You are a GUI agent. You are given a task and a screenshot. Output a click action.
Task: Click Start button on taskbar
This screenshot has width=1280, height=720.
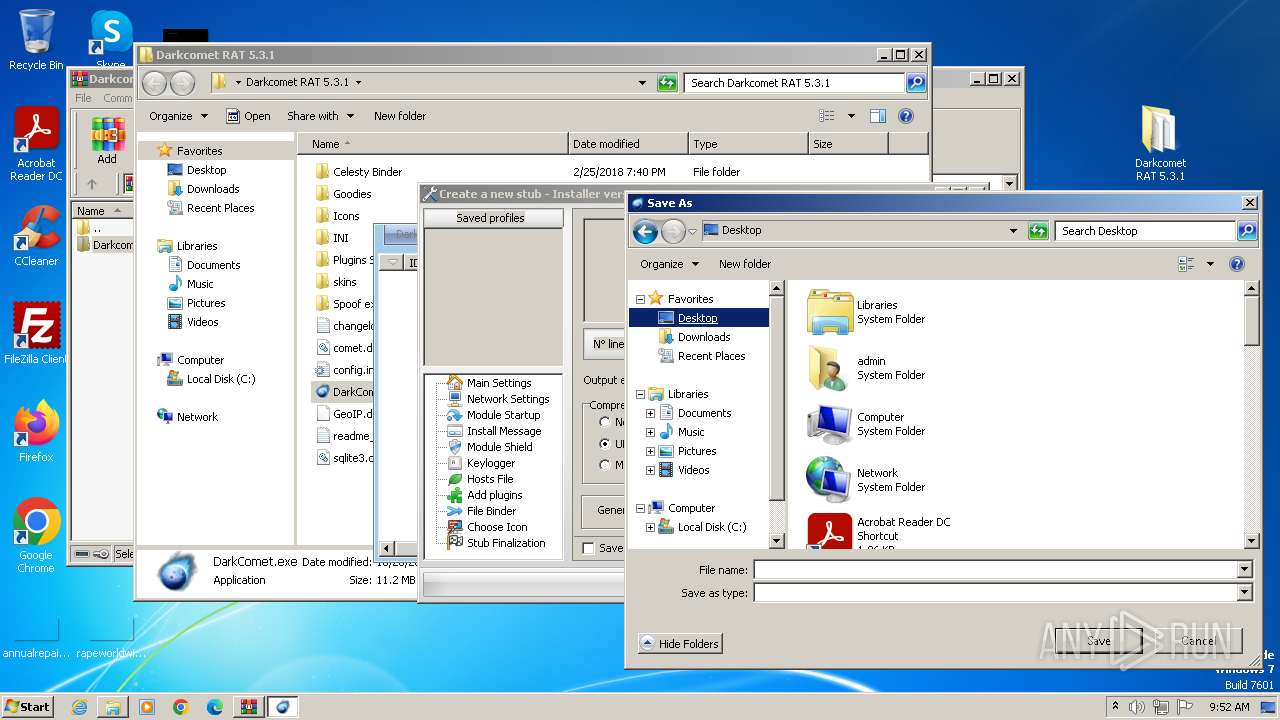point(27,706)
